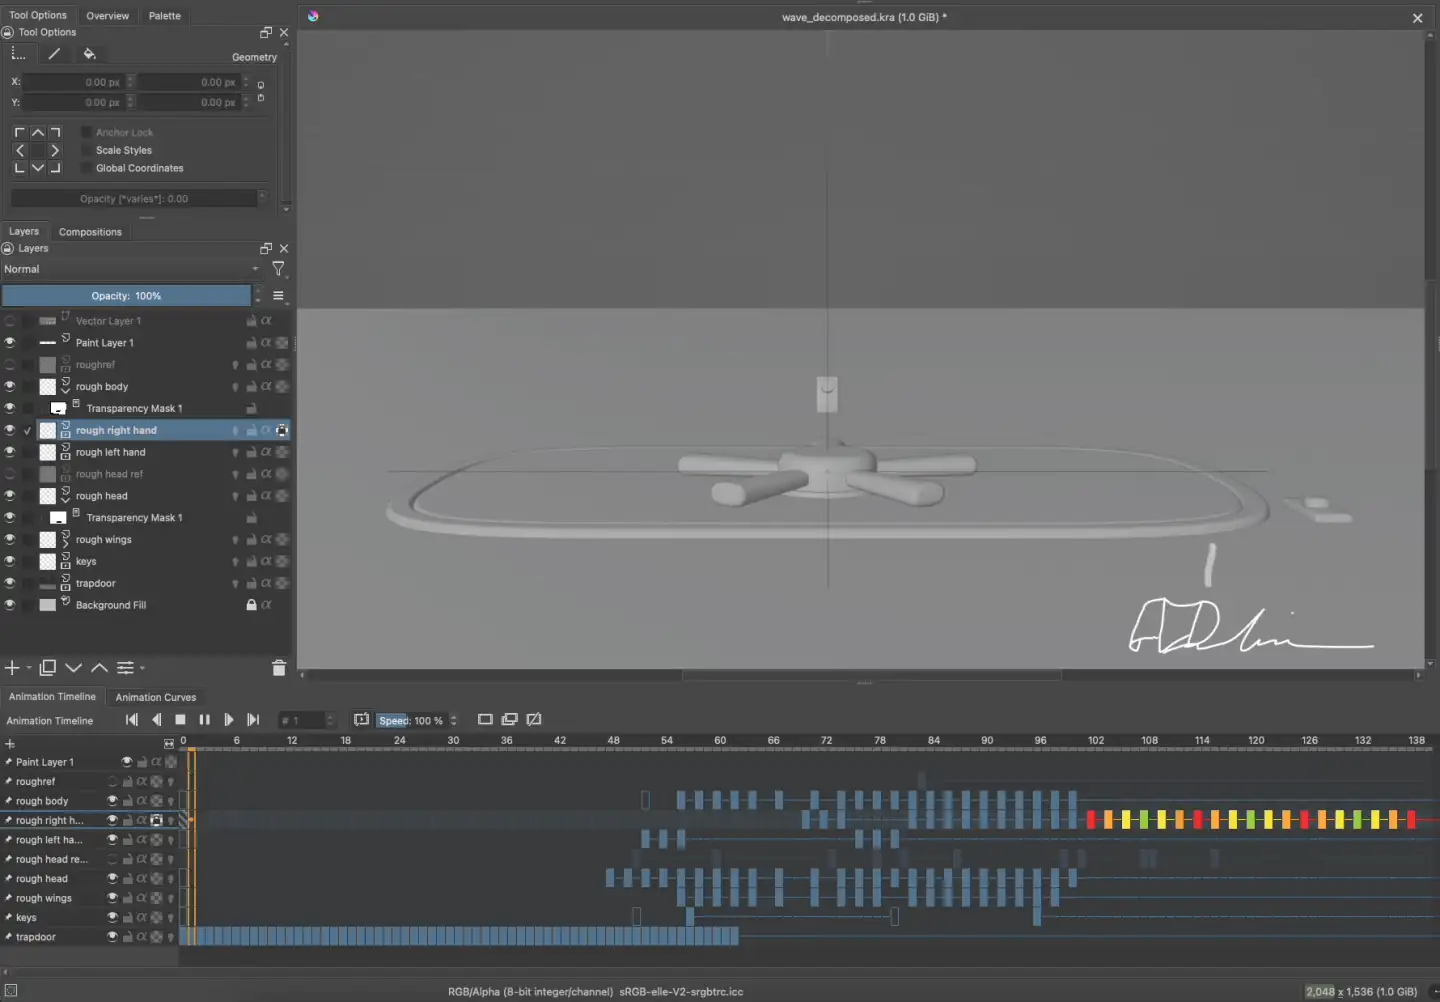Image resolution: width=1440 pixels, height=1002 pixels.
Task: Open the Animation Curves tab
Action: 156,697
